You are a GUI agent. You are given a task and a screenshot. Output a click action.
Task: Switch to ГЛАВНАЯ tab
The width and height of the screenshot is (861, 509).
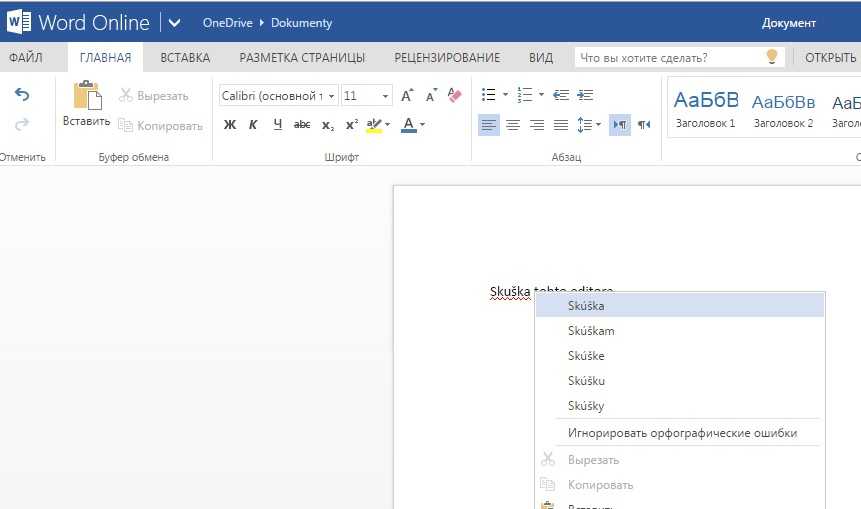pyautogui.click(x=105, y=58)
